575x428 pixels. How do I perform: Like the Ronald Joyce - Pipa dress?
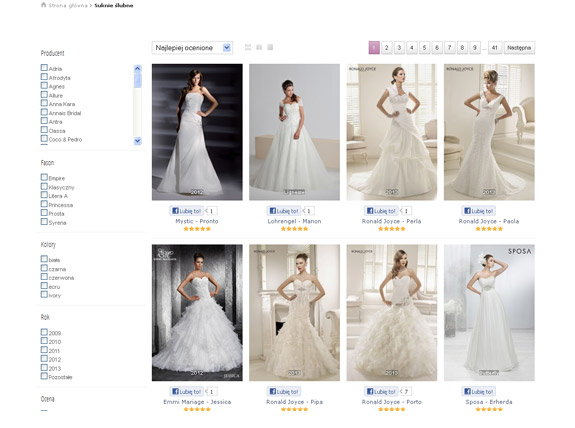[284, 392]
